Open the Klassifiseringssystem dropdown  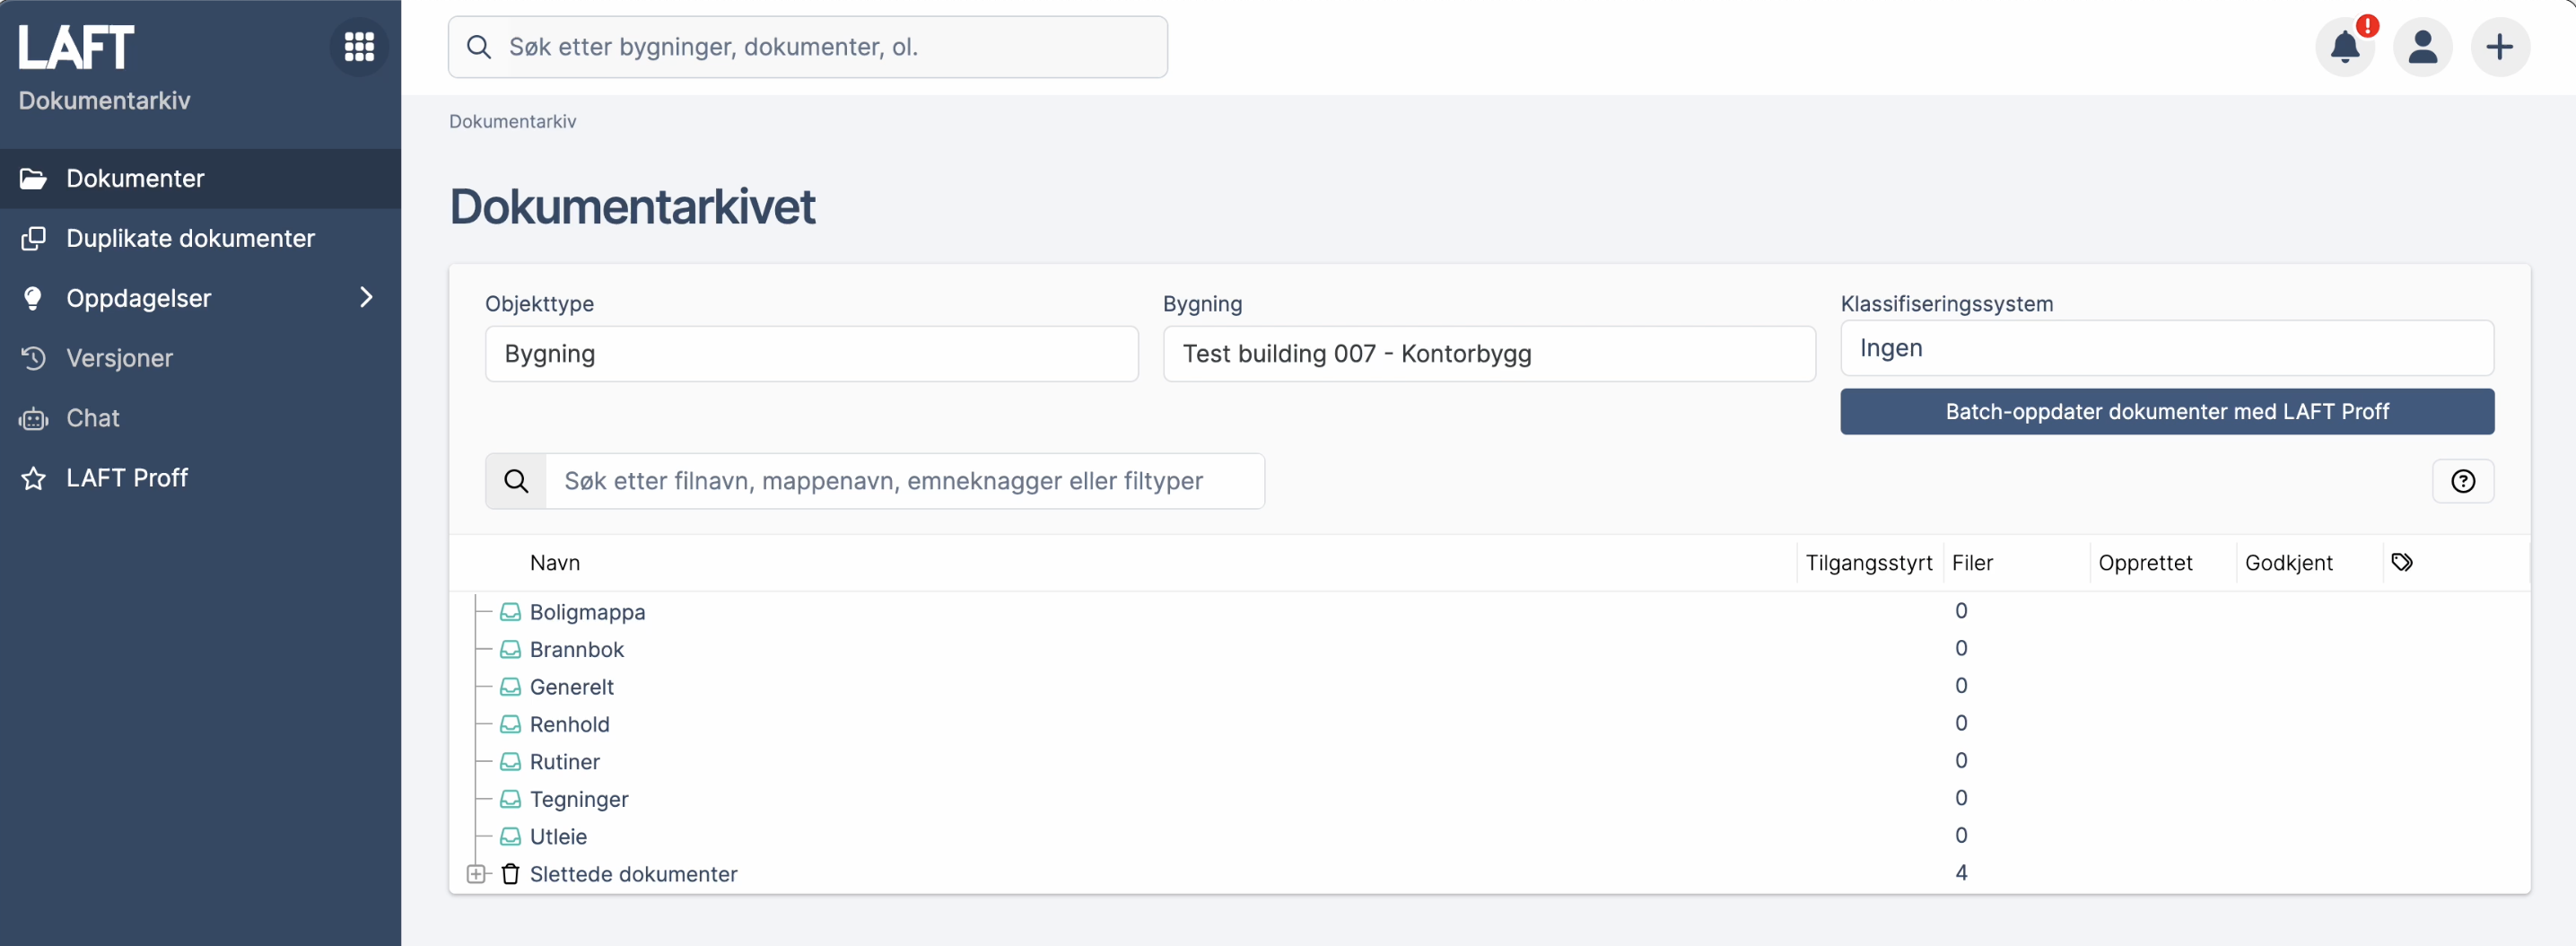coord(2167,348)
